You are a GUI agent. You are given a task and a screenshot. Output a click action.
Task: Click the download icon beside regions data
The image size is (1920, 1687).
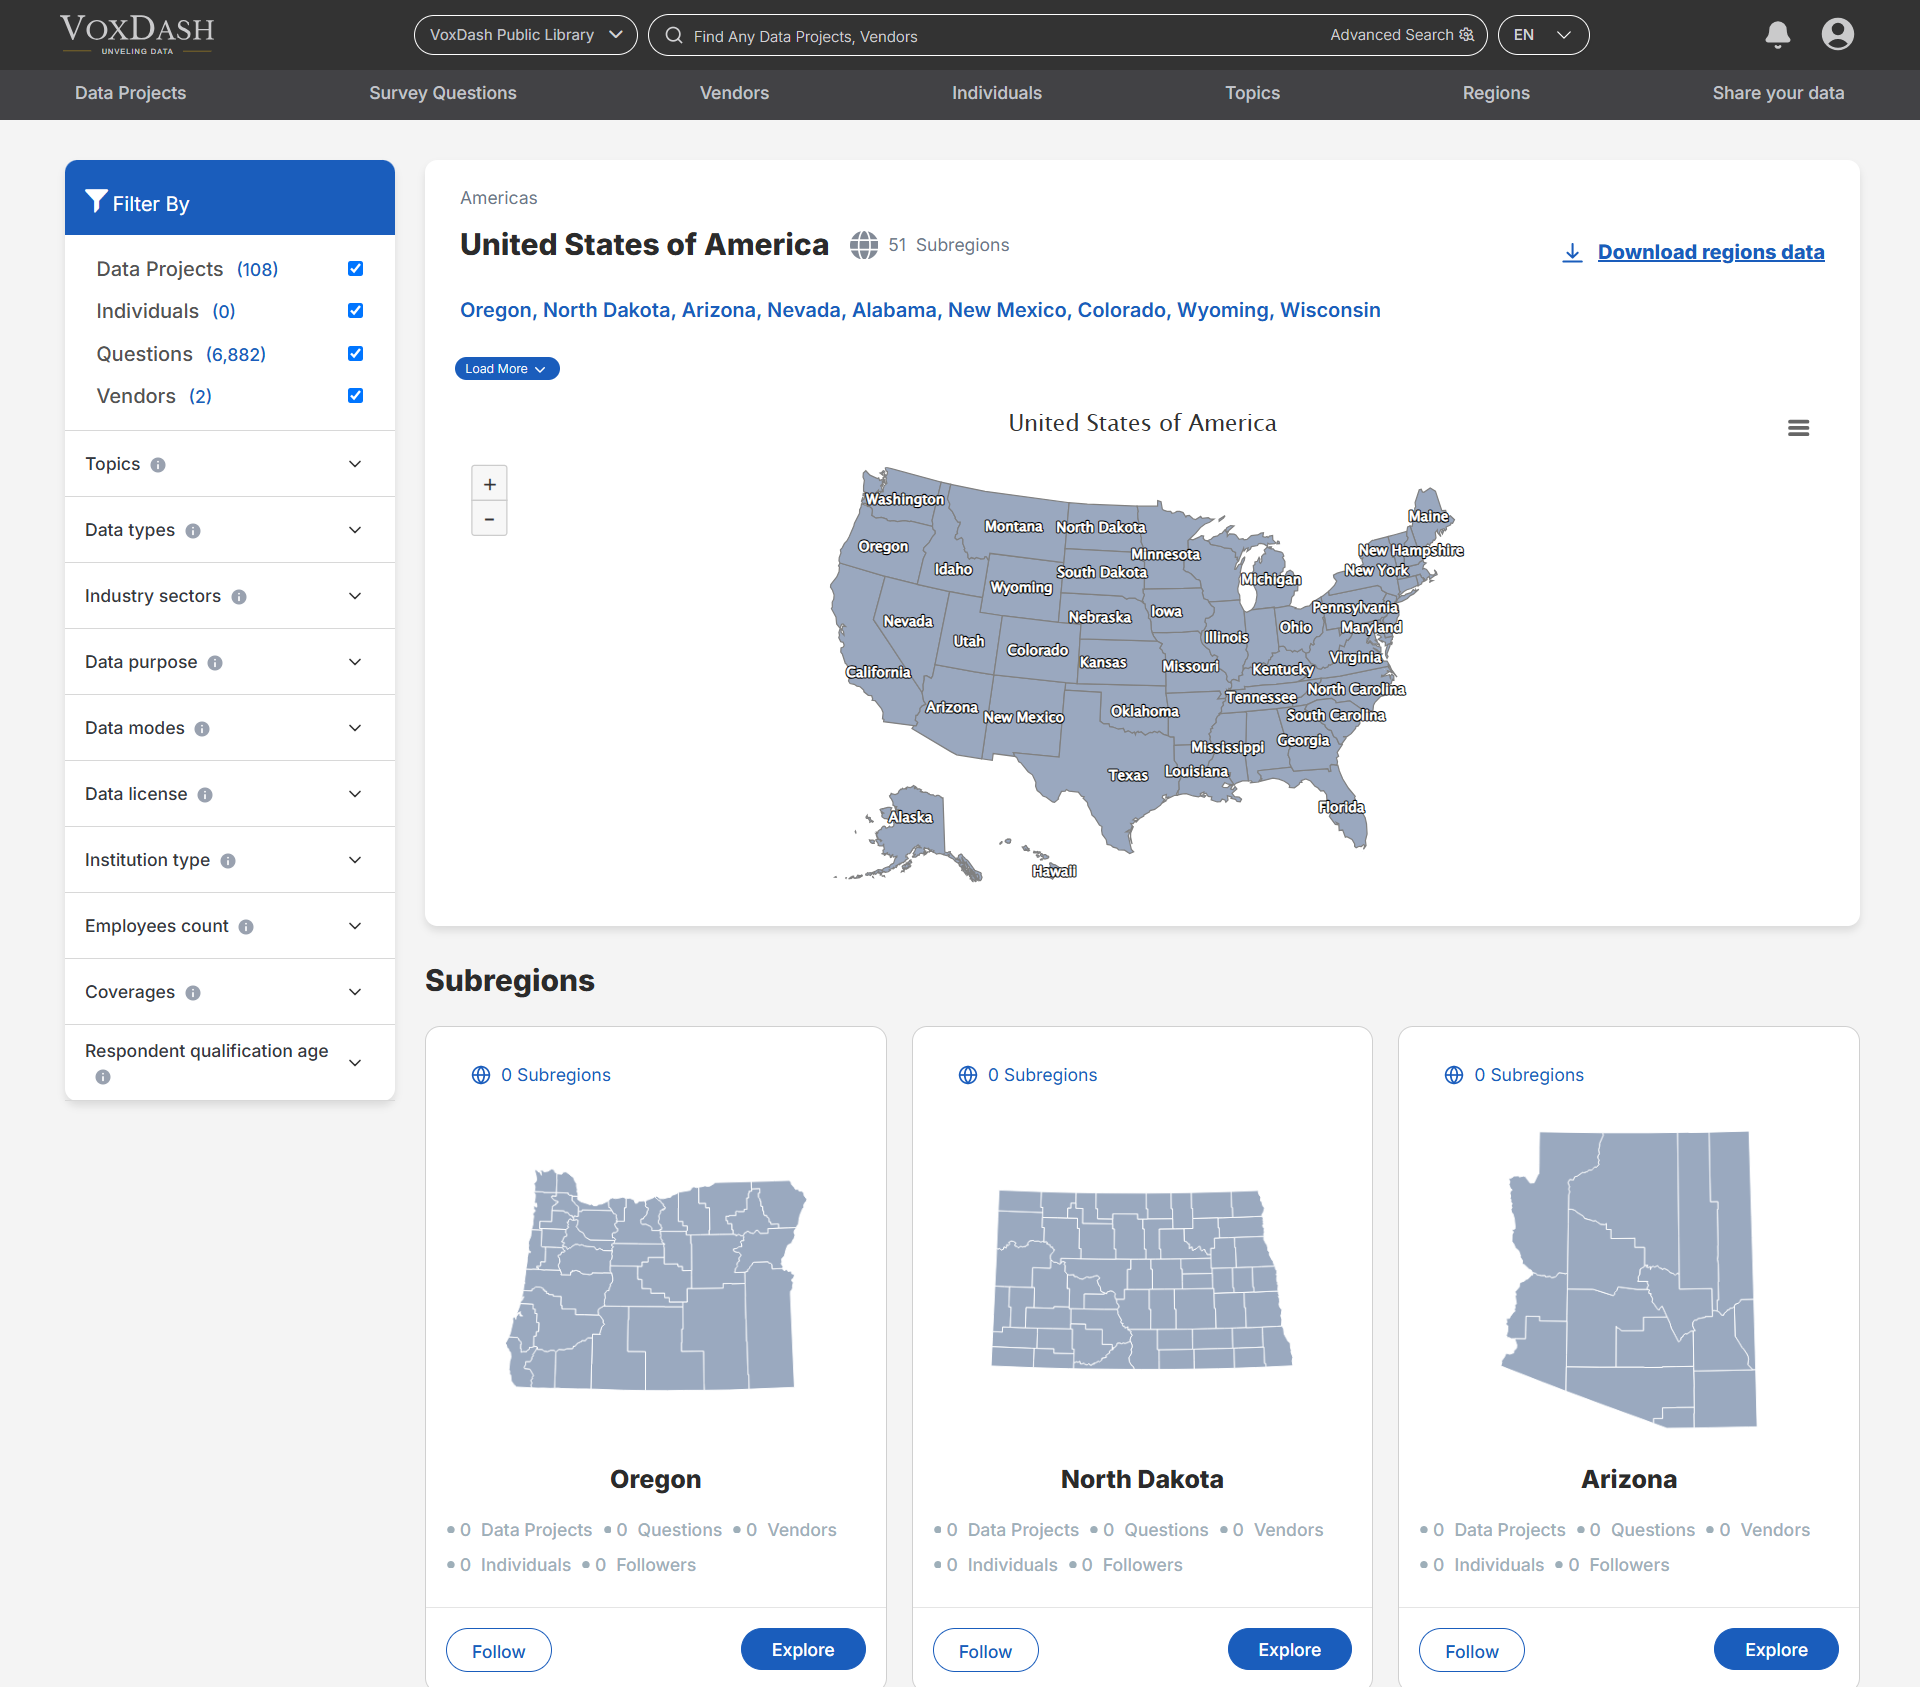(x=1572, y=252)
